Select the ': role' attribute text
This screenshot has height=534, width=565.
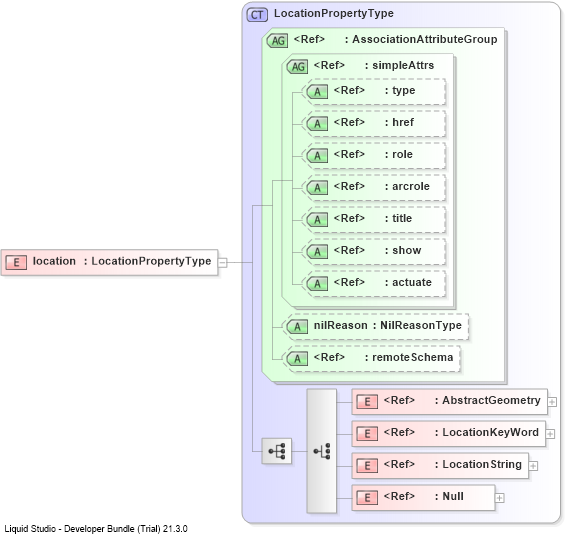tap(398, 154)
